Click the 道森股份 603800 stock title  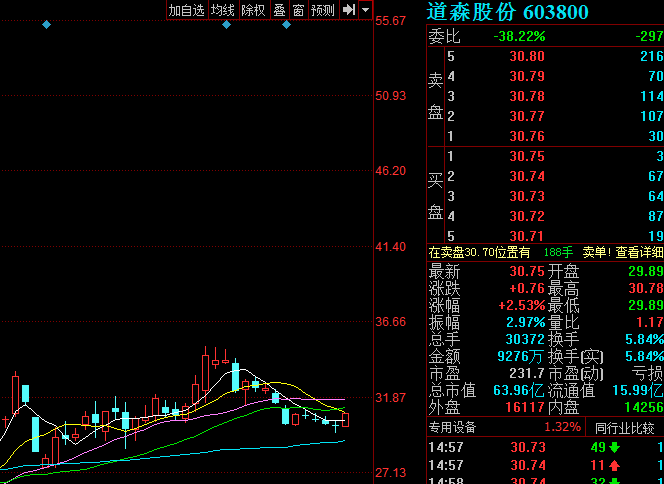[507, 12]
